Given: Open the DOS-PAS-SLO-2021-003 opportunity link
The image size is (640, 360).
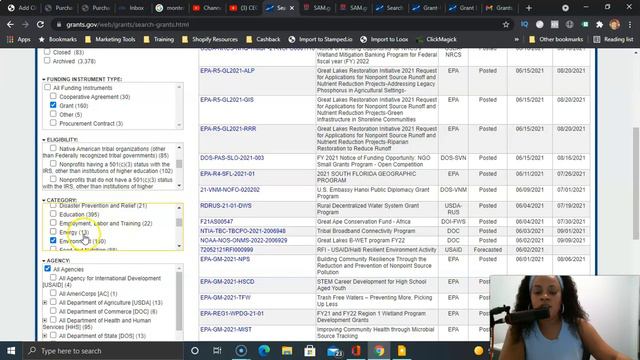Looking at the screenshot, I should [232, 158].
